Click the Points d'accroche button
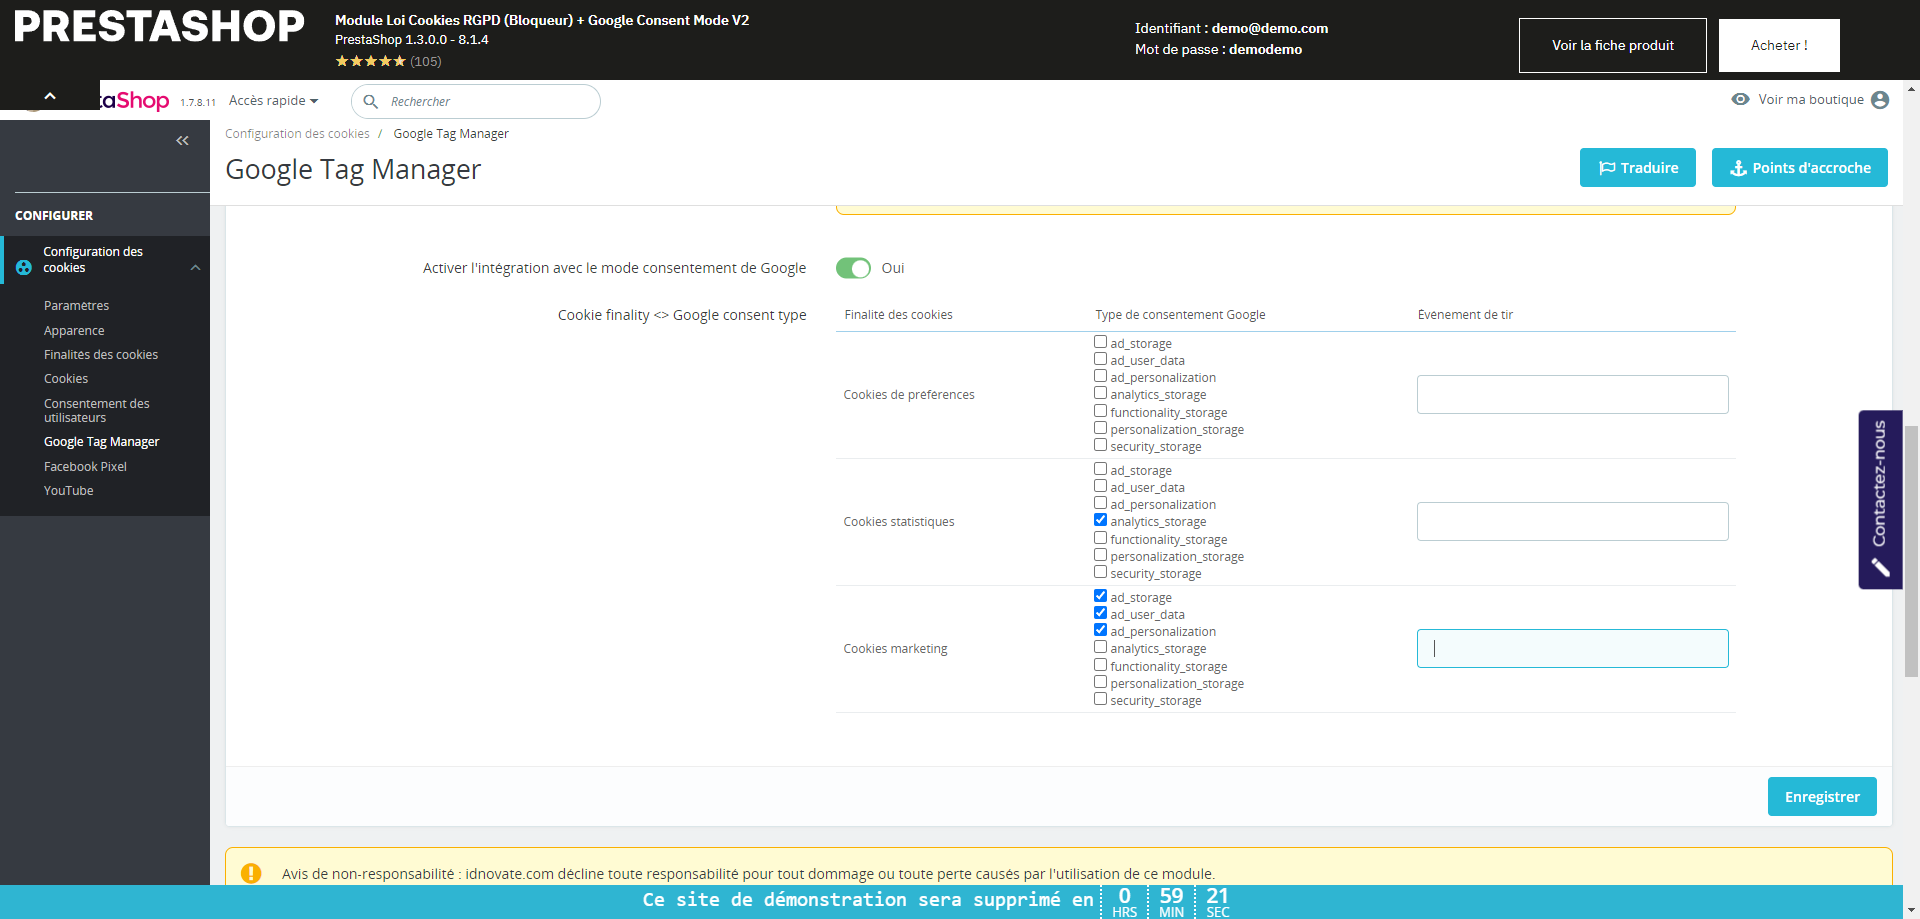 click(x=1800, y=168)
